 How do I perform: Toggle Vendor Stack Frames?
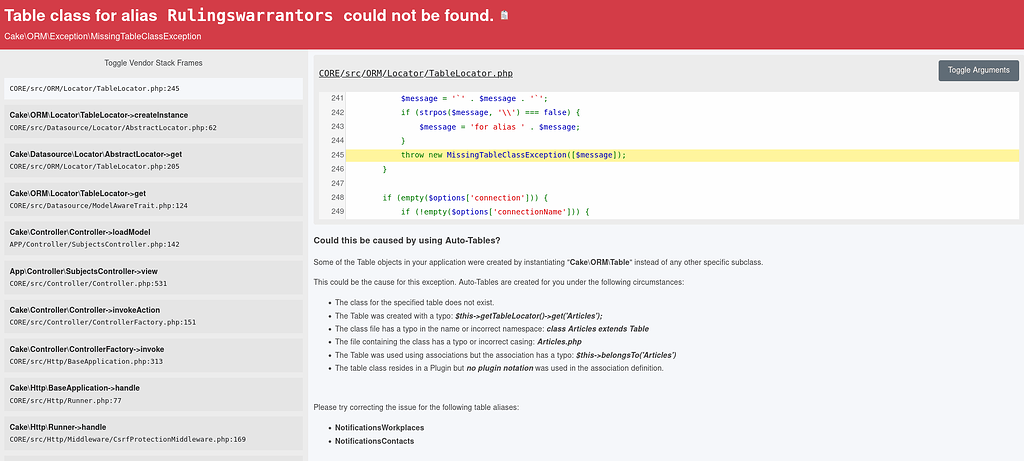pyautogui.click(x=153, y=63)
